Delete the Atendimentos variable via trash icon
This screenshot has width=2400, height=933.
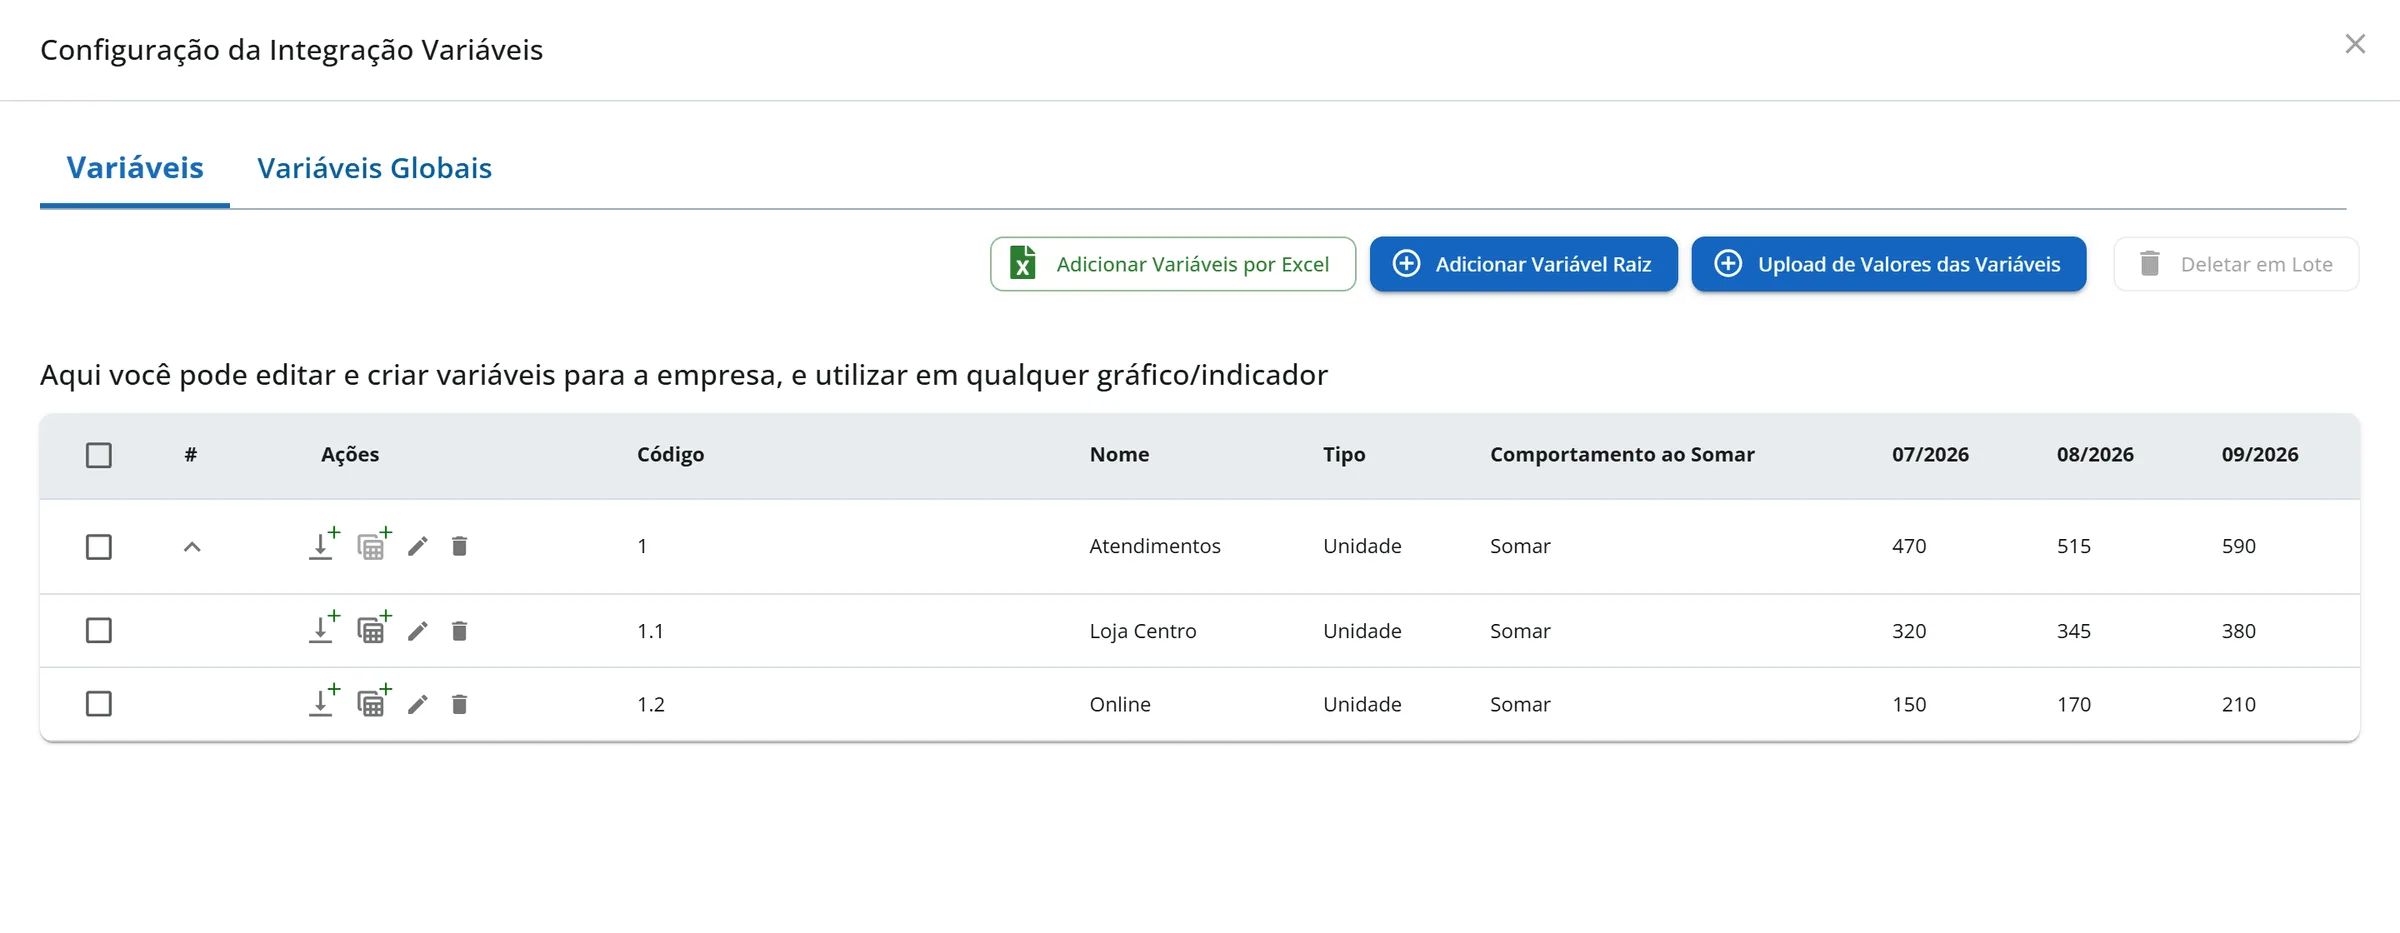[x=459, y=546]
